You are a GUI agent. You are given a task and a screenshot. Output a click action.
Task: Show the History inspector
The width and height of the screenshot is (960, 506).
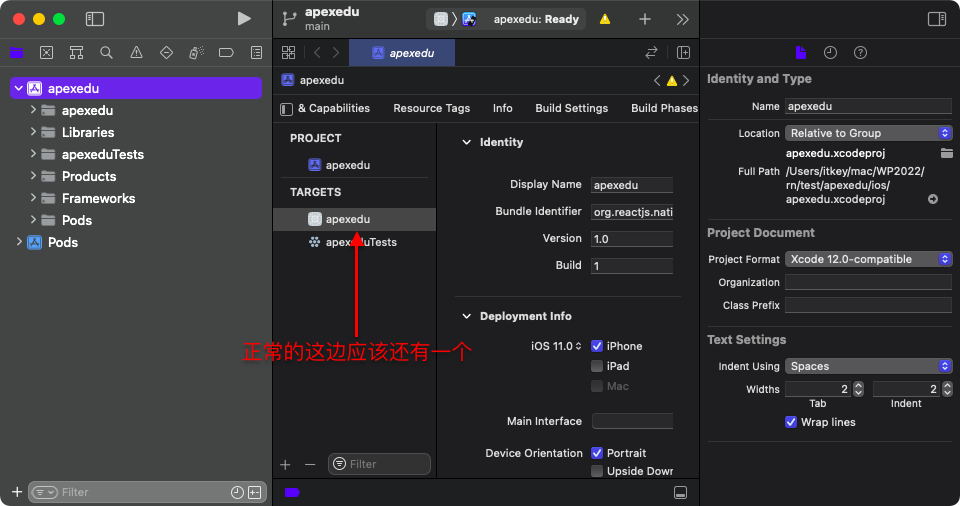830,53
